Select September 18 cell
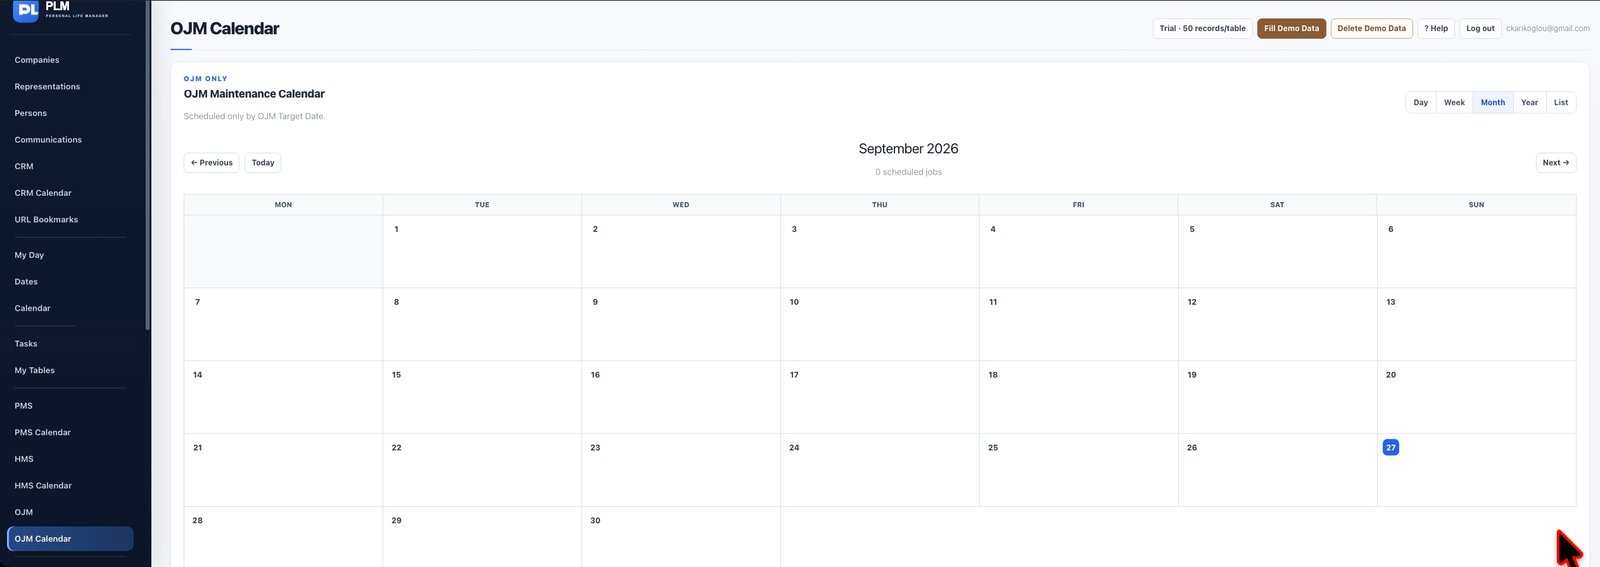 pyautogui.click(x=1078, y=397)
